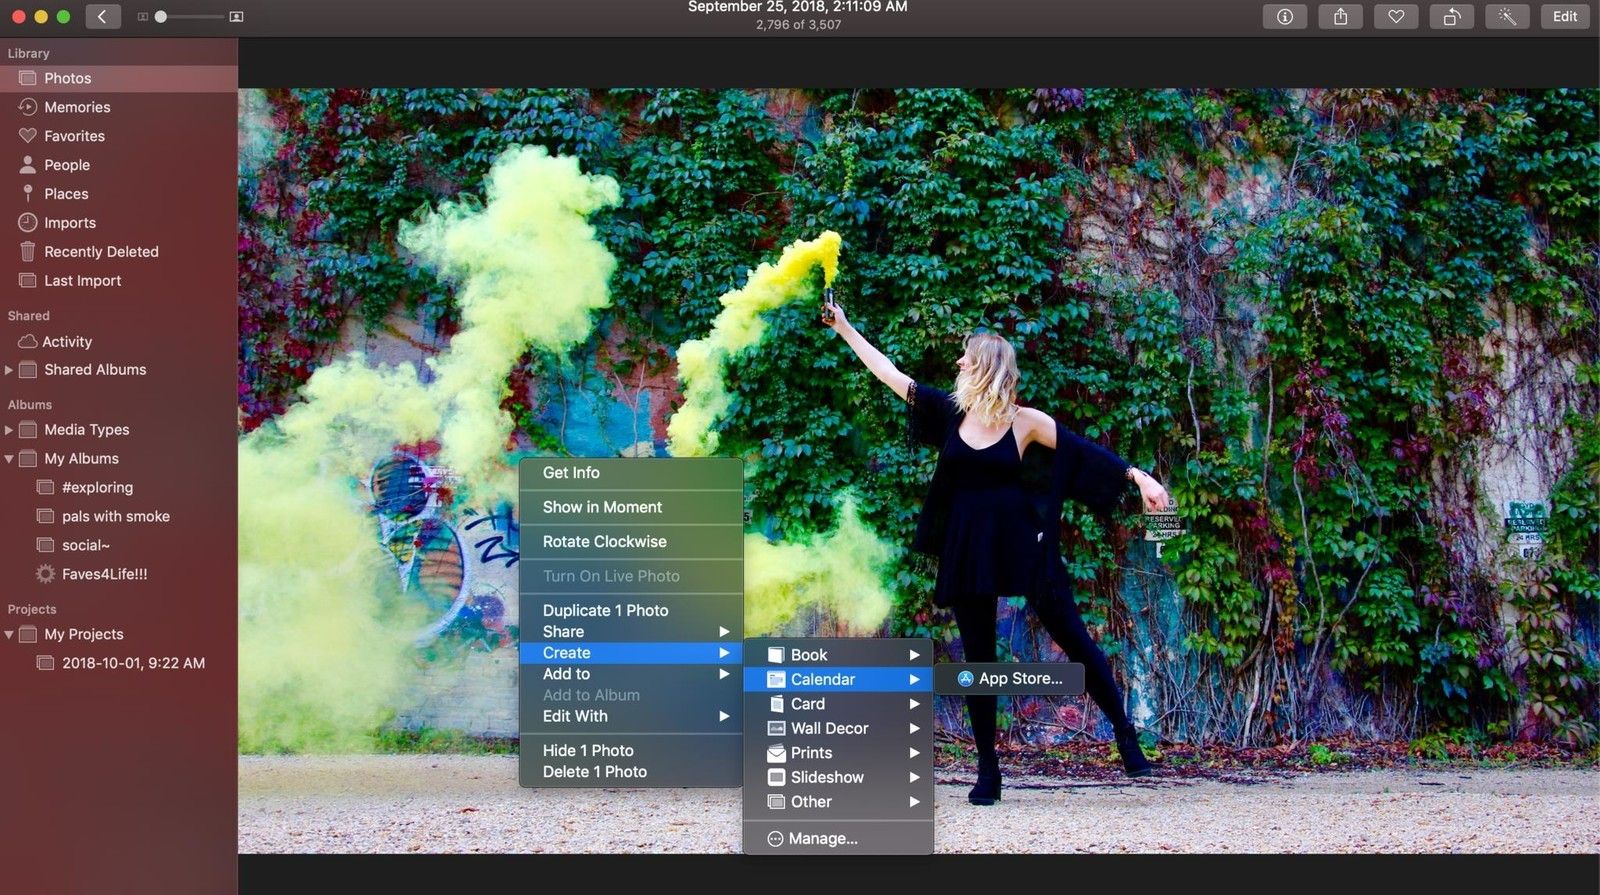Expand the Media Types group

tap(9, 430)
